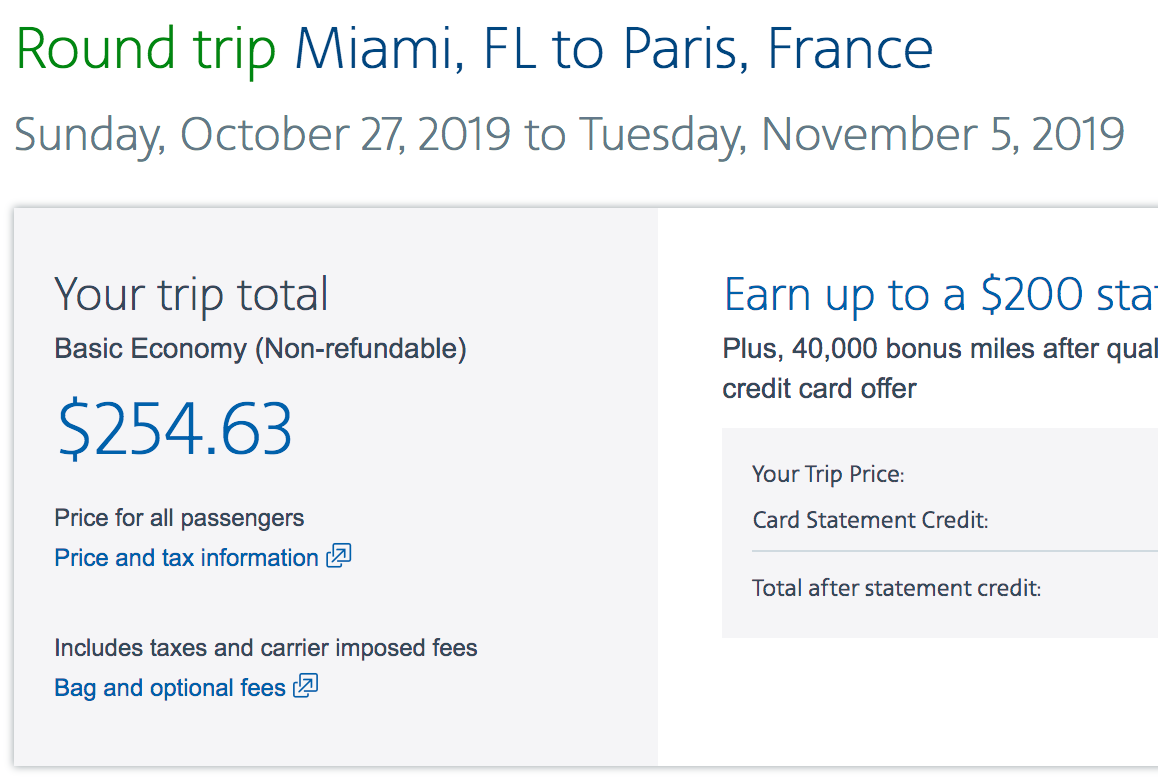This screenshot has height=780, width=1158.
Task: Select the $254.63 trip total price
Action: (x=175, y=428)
